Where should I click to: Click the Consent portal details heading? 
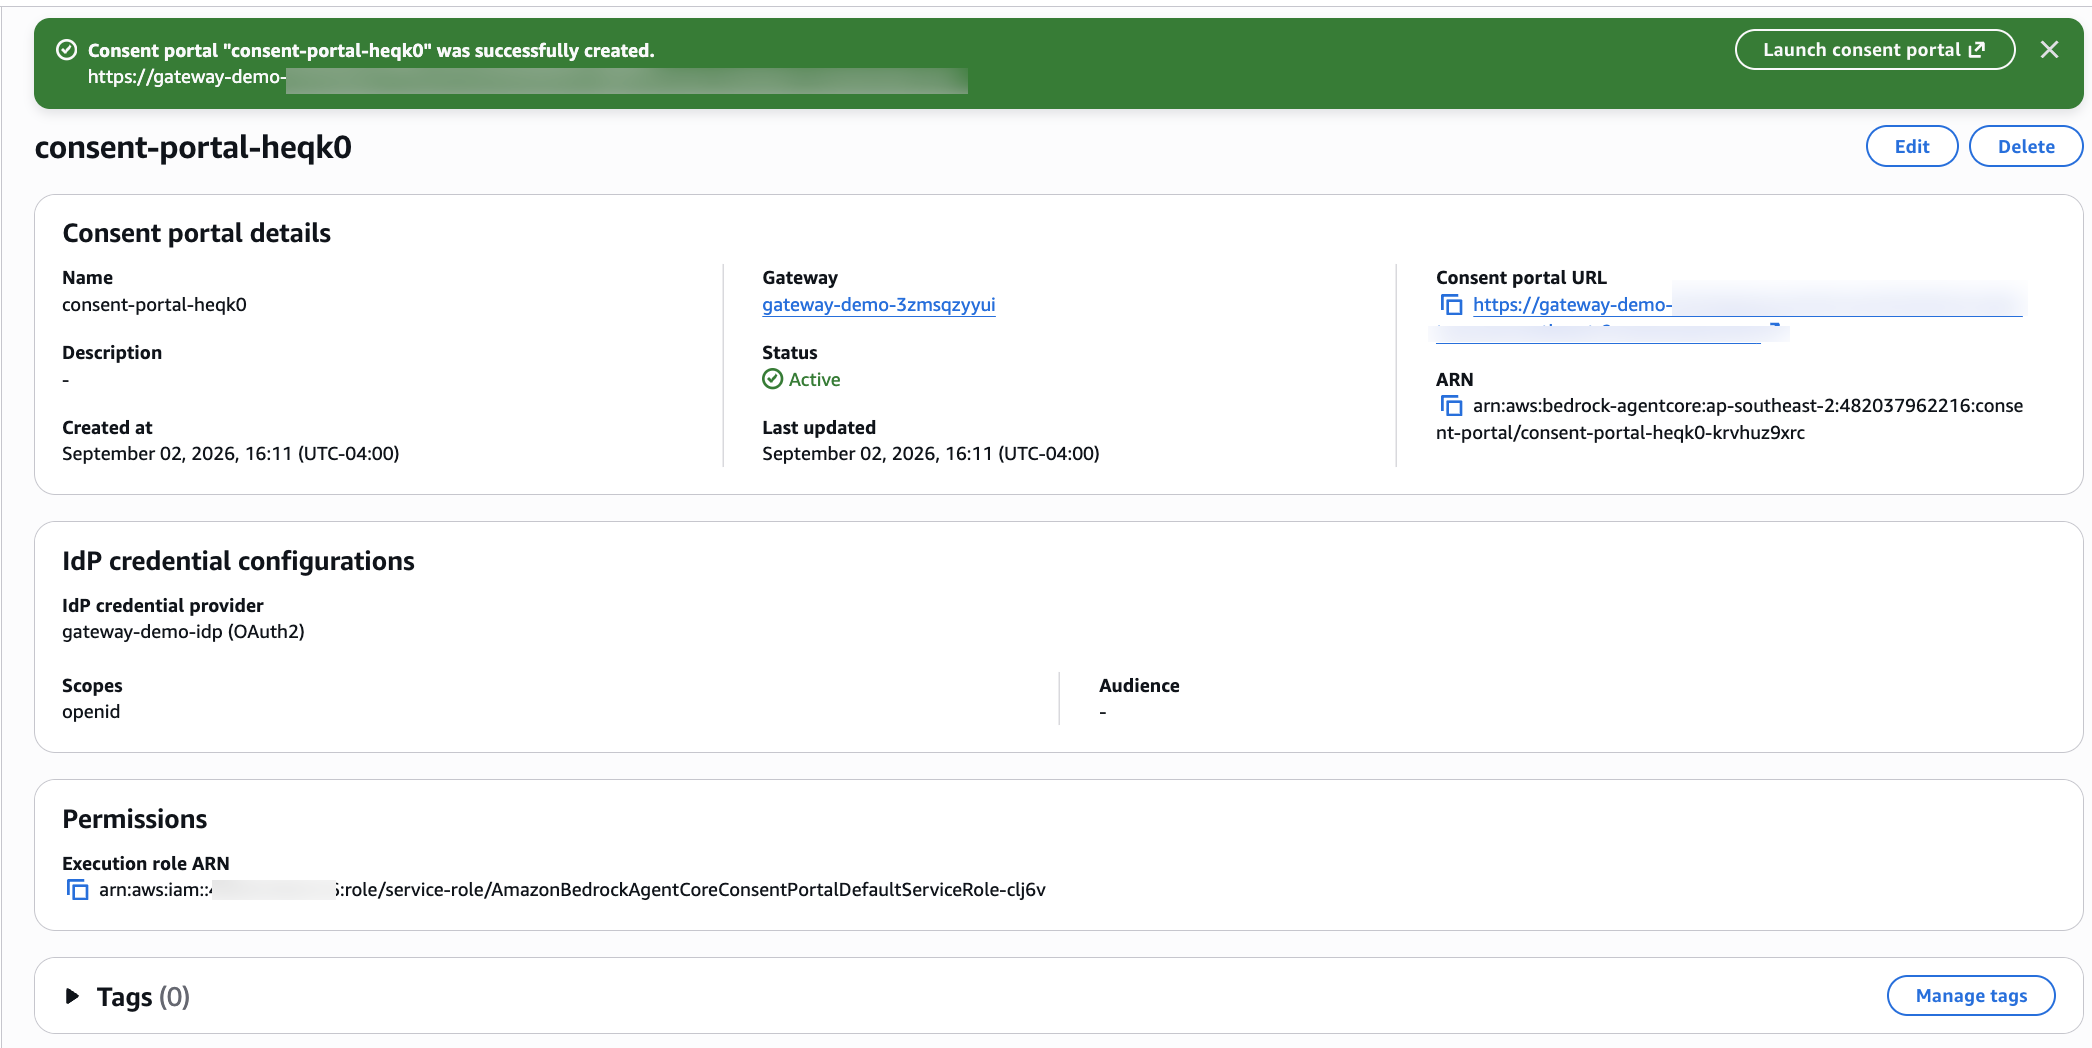pyautogui.click(x=197, y=233)
